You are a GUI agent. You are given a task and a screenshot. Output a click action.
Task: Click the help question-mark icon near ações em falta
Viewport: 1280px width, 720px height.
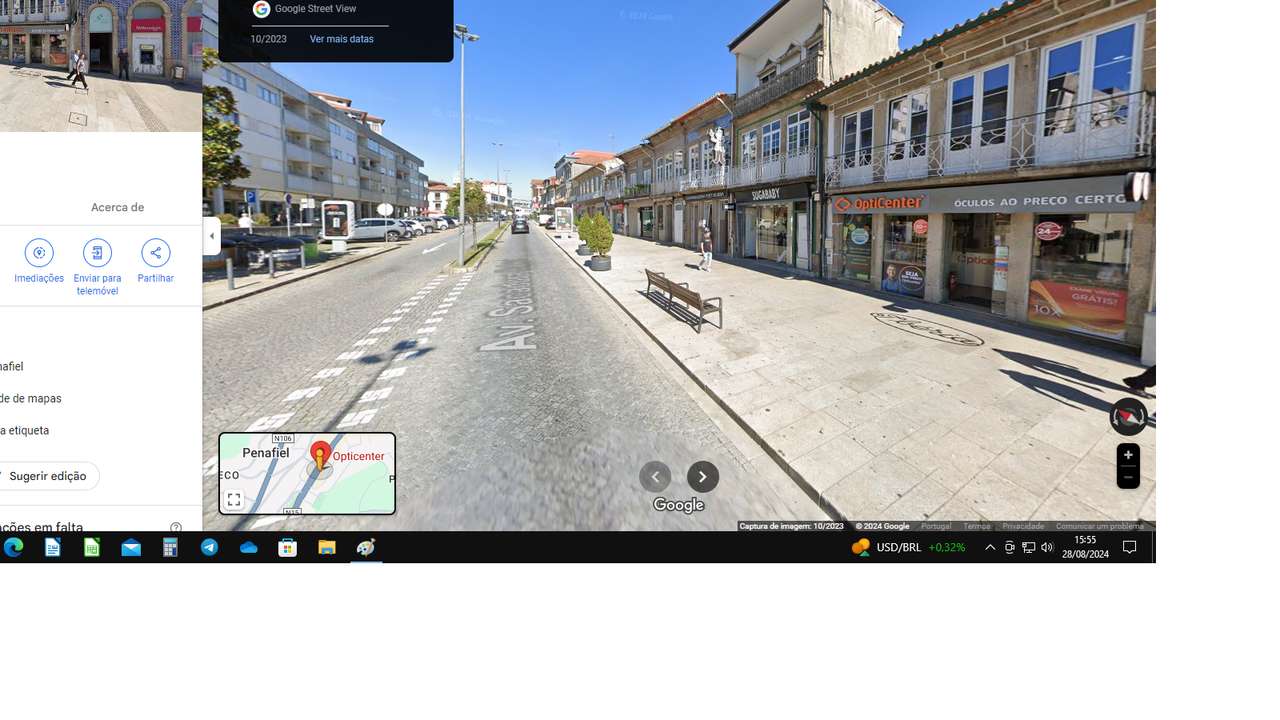[x=176, y=527]
